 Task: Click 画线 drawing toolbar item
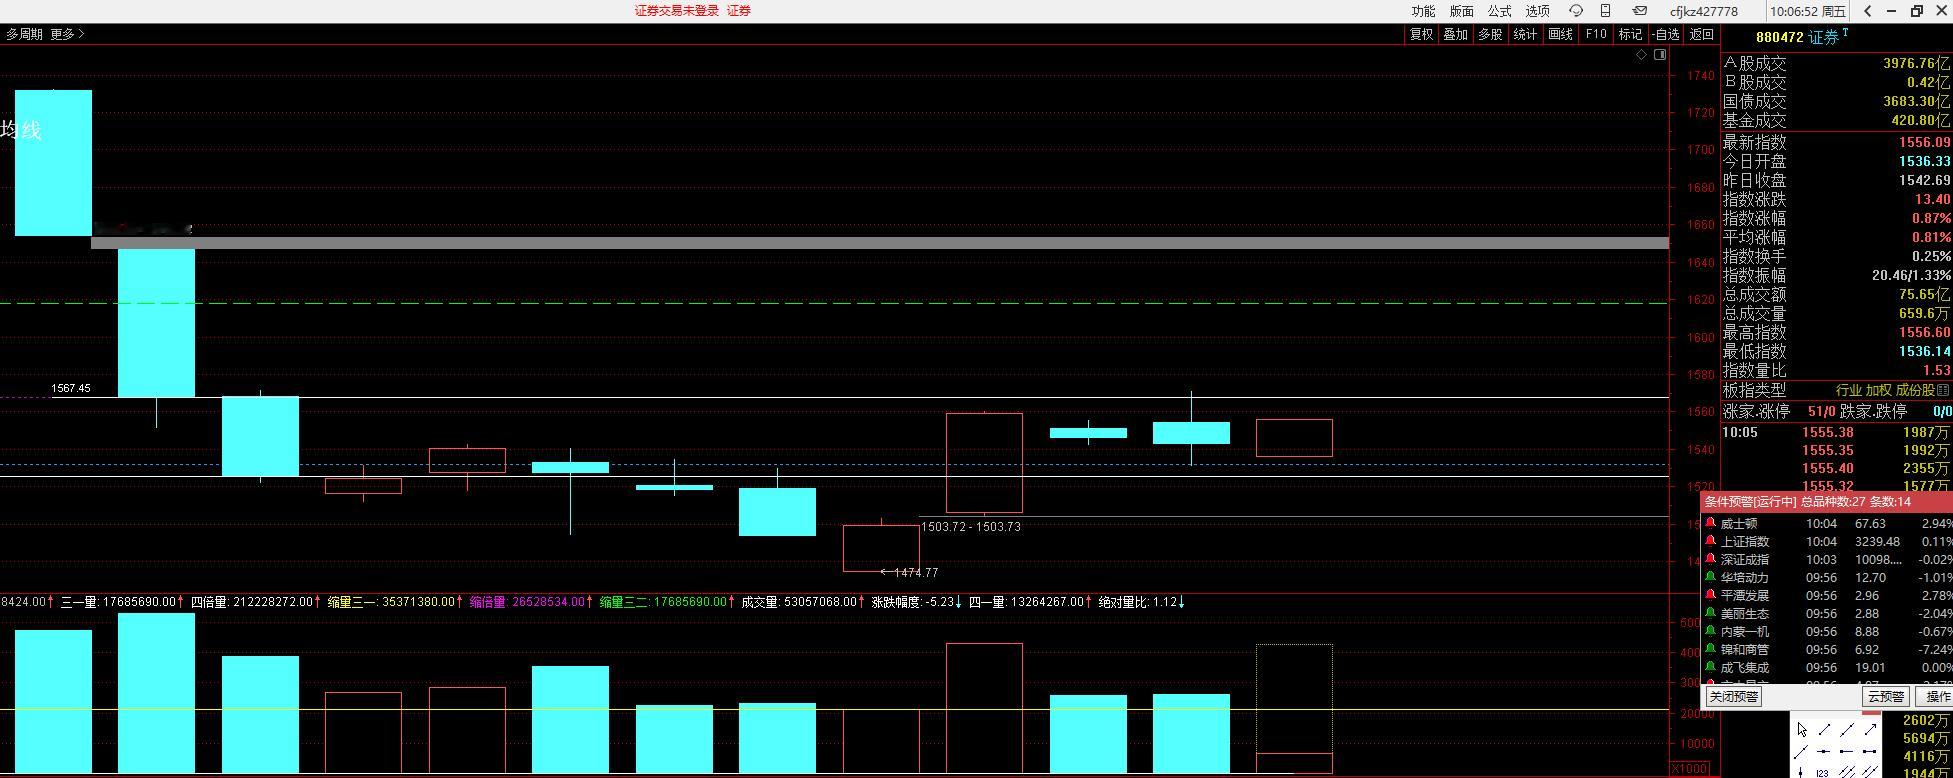(x=1560, y=34)
